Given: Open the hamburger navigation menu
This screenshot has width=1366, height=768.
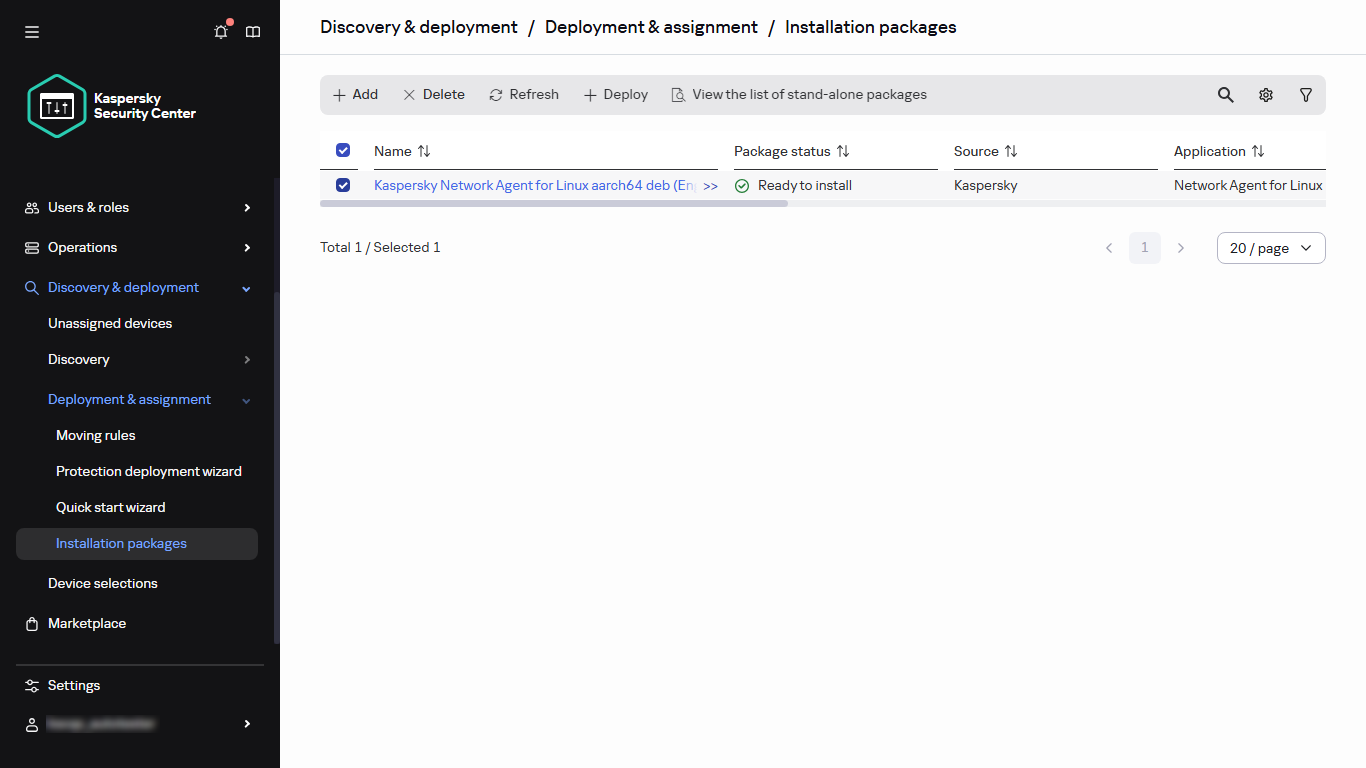Looking at the screenshot, I should 31,31.
